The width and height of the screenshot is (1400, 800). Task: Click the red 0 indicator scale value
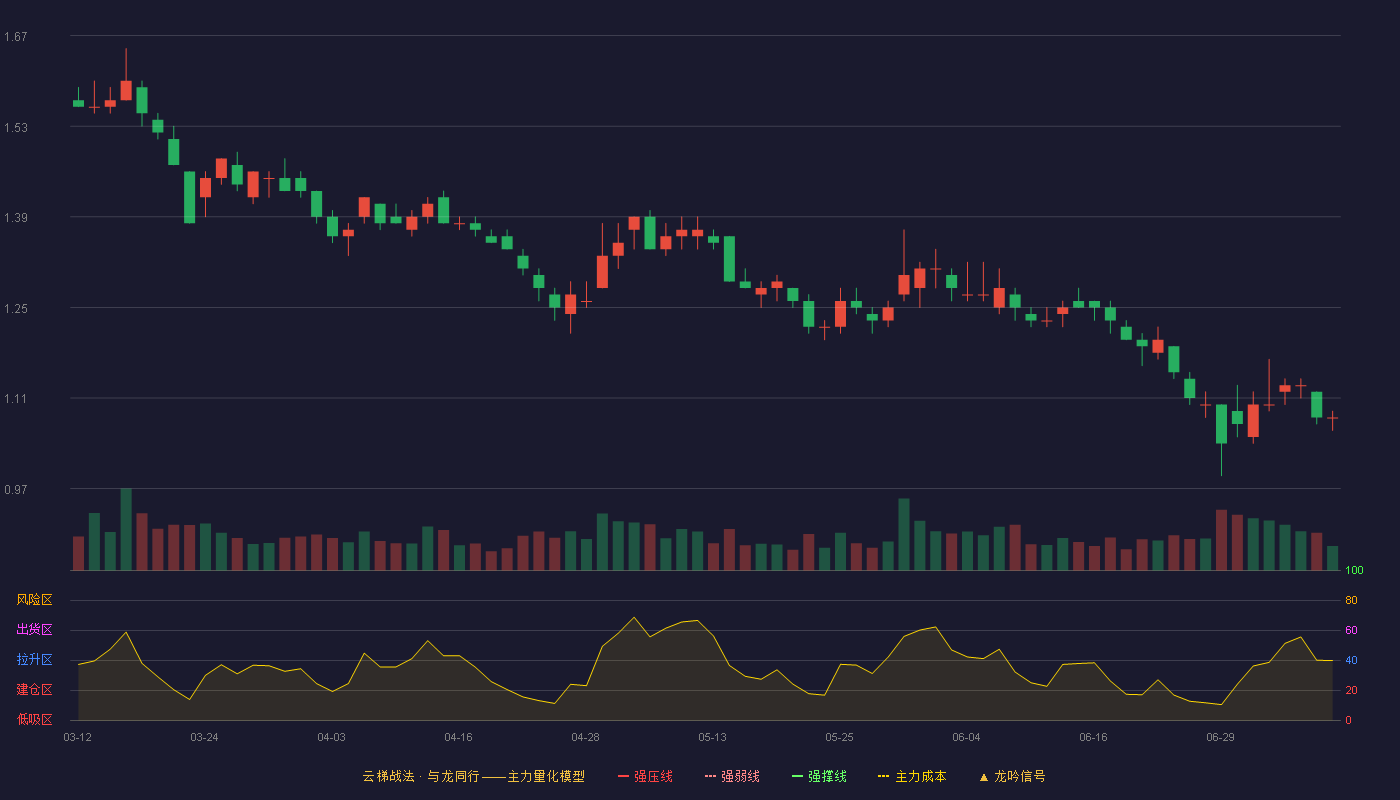coord(1348,721)
